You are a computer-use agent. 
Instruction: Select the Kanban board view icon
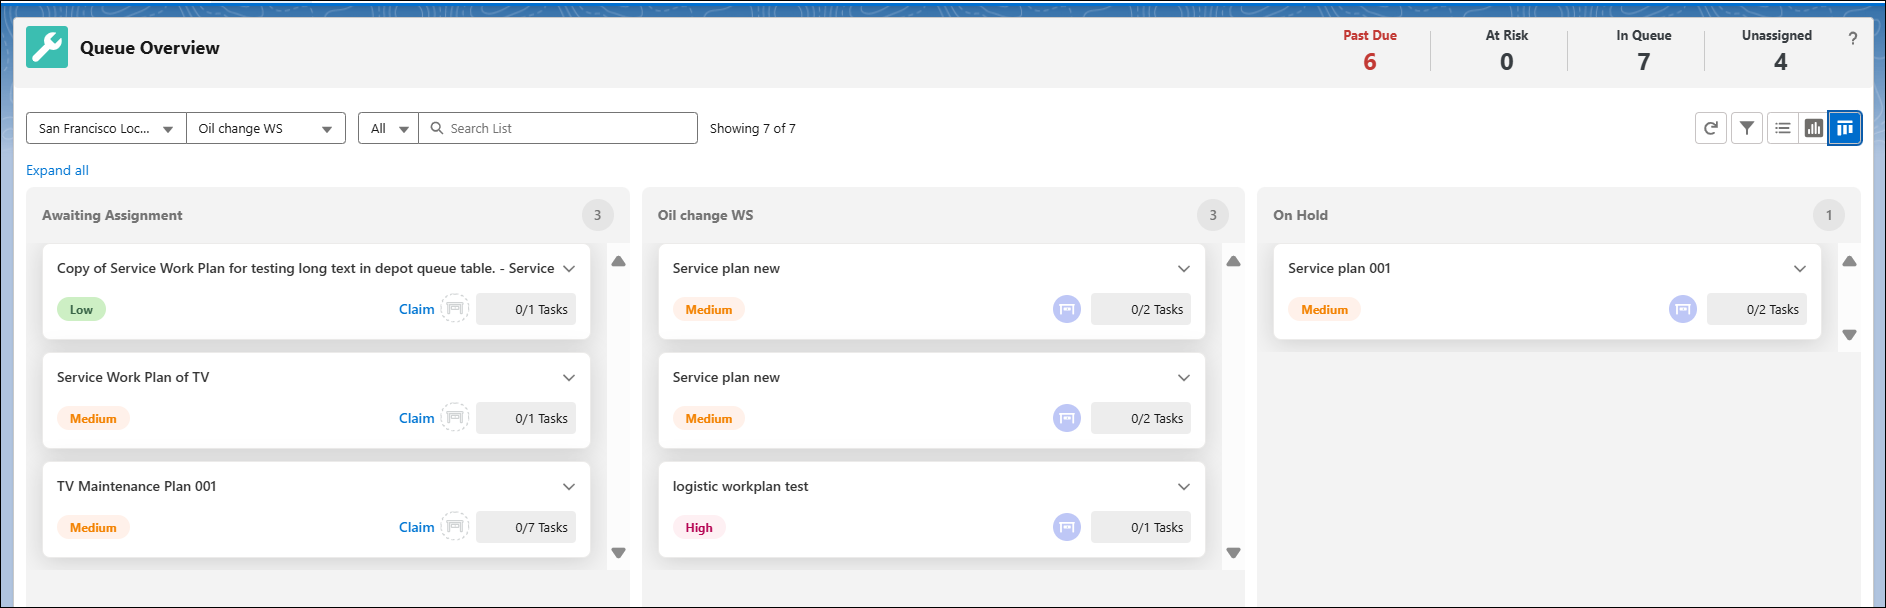click(1845, 128)
